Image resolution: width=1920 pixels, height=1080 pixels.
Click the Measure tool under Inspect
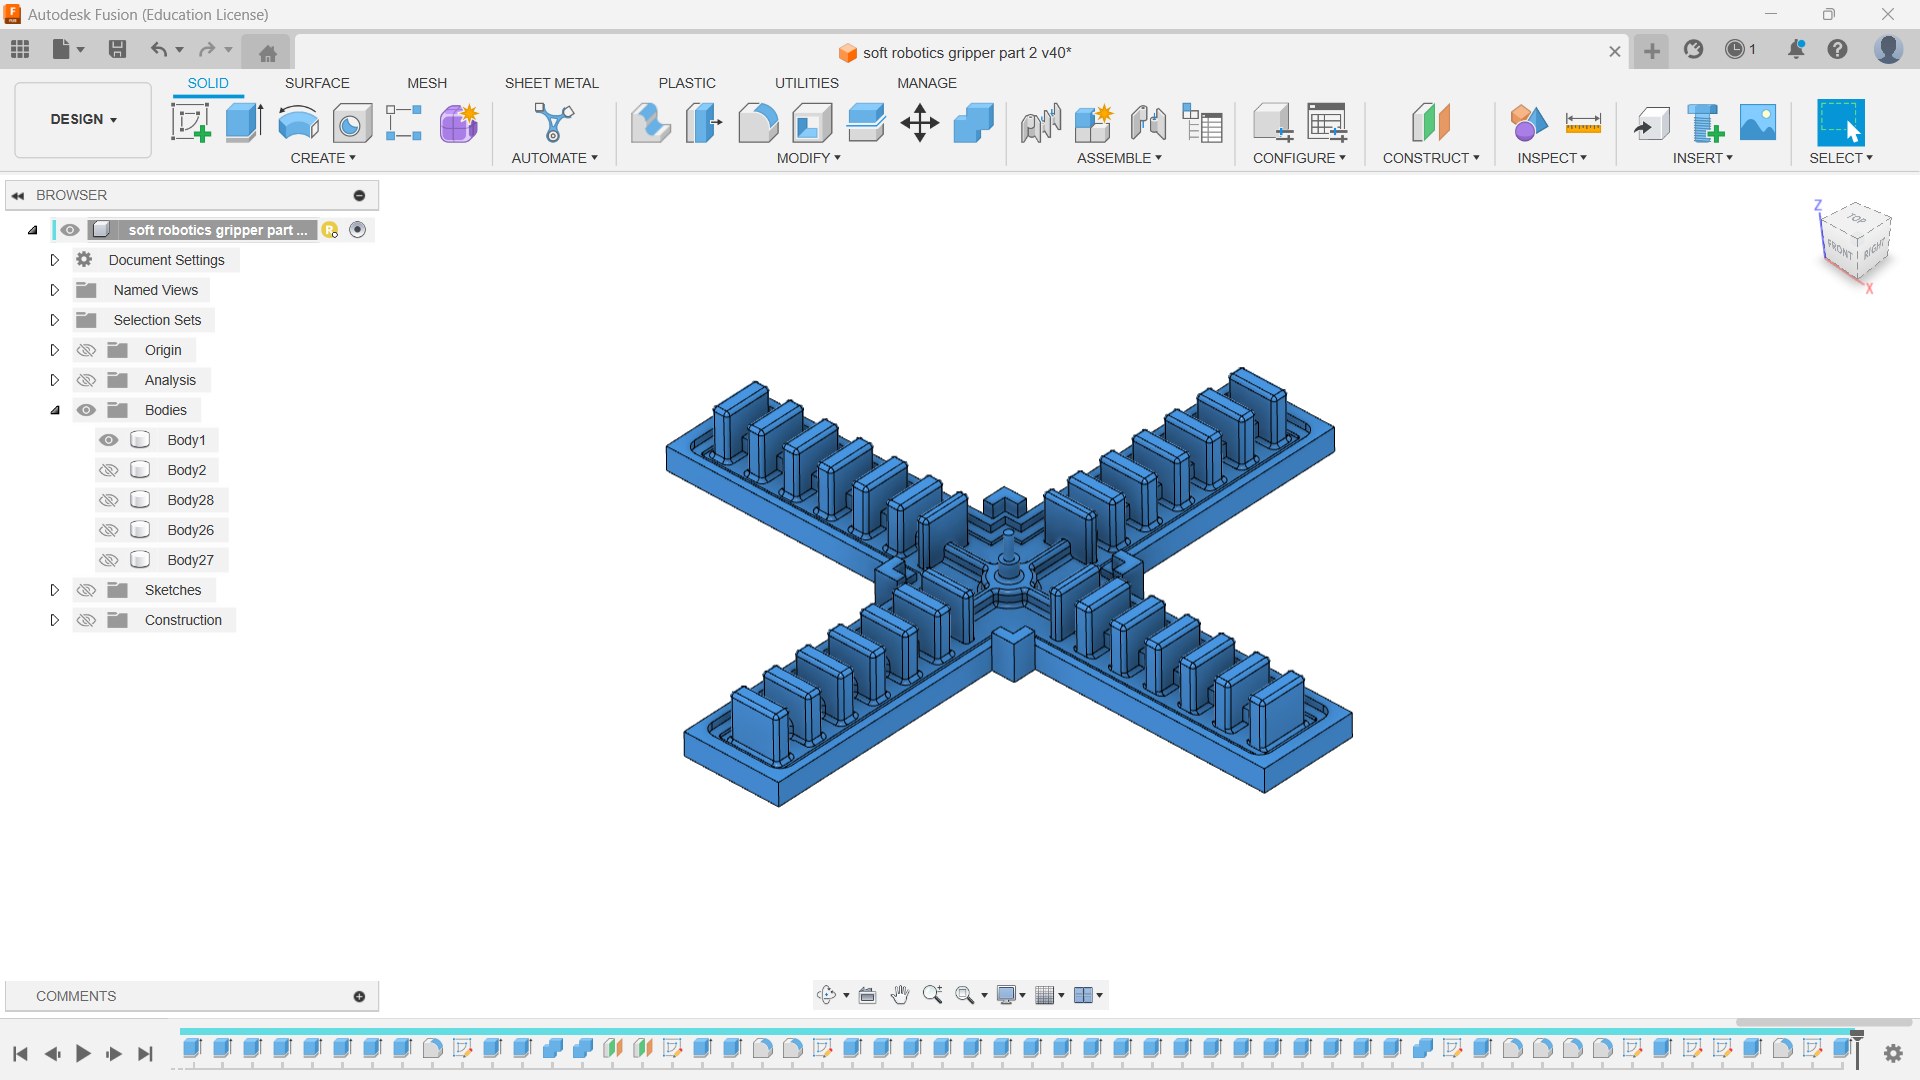click(x=1583, y=123)
